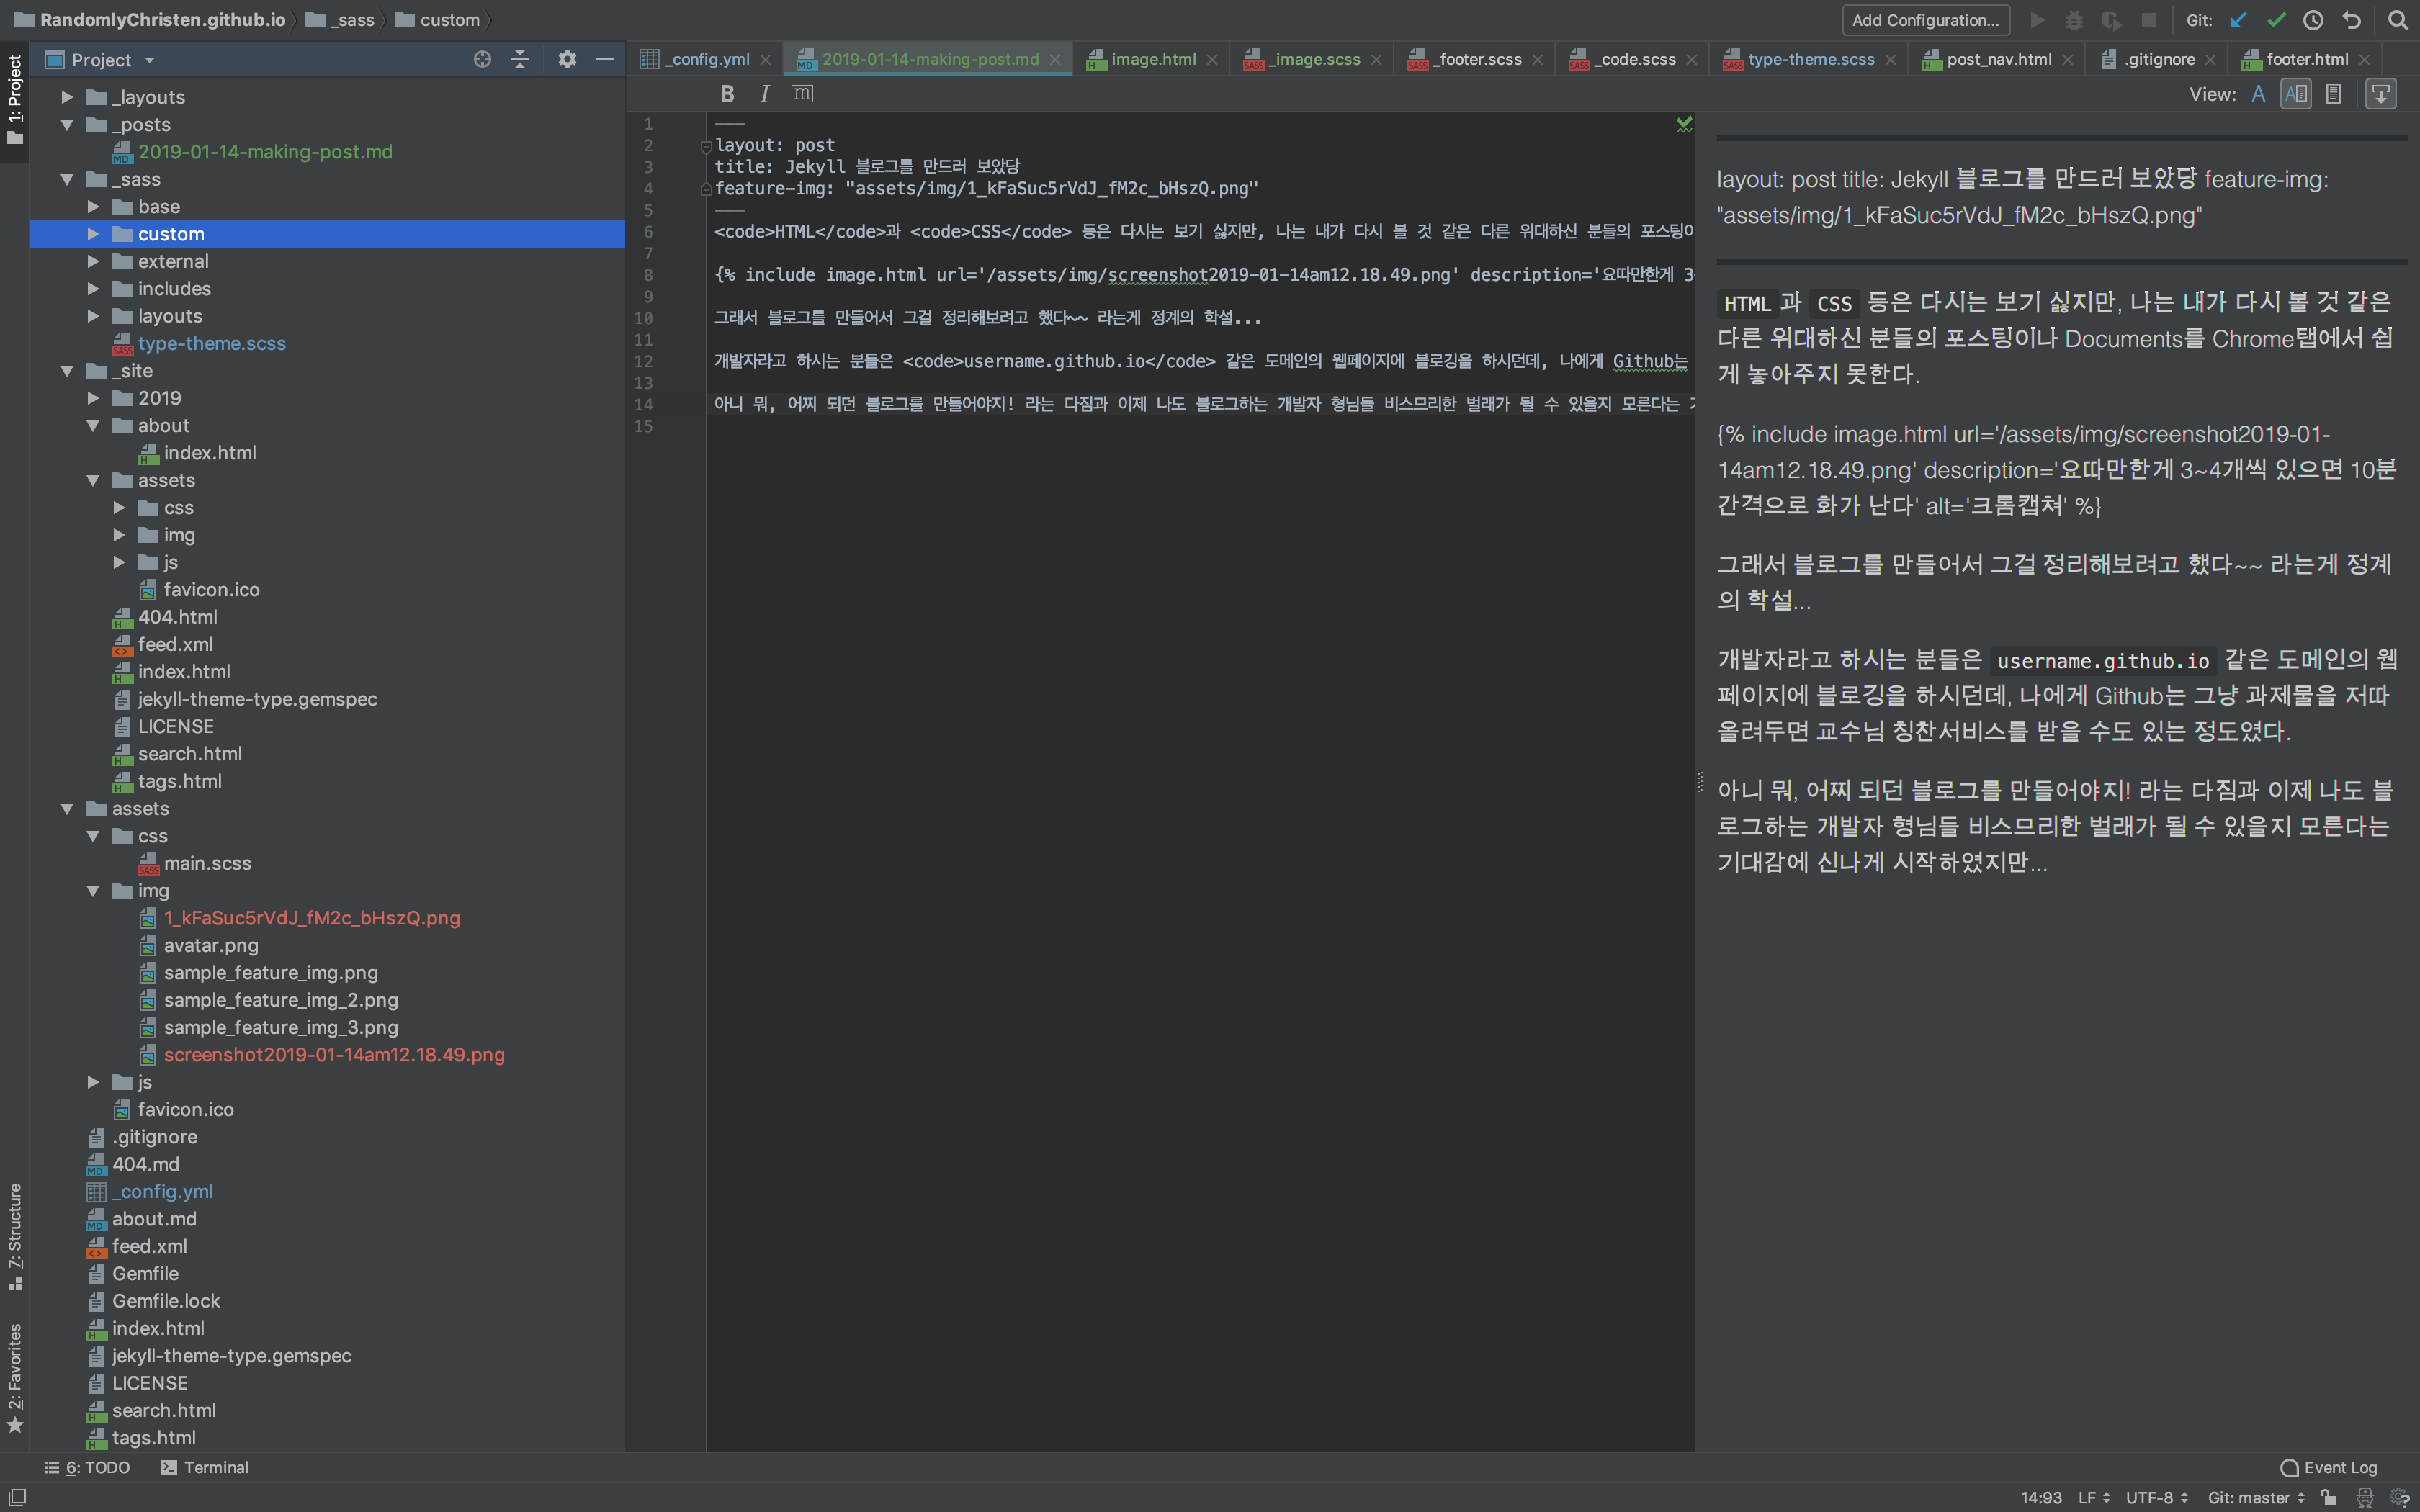Image resolution: width=2420 pixels, height=1512 pixels.
Task: Expand the _layouts folder
Action: (67, 97)
